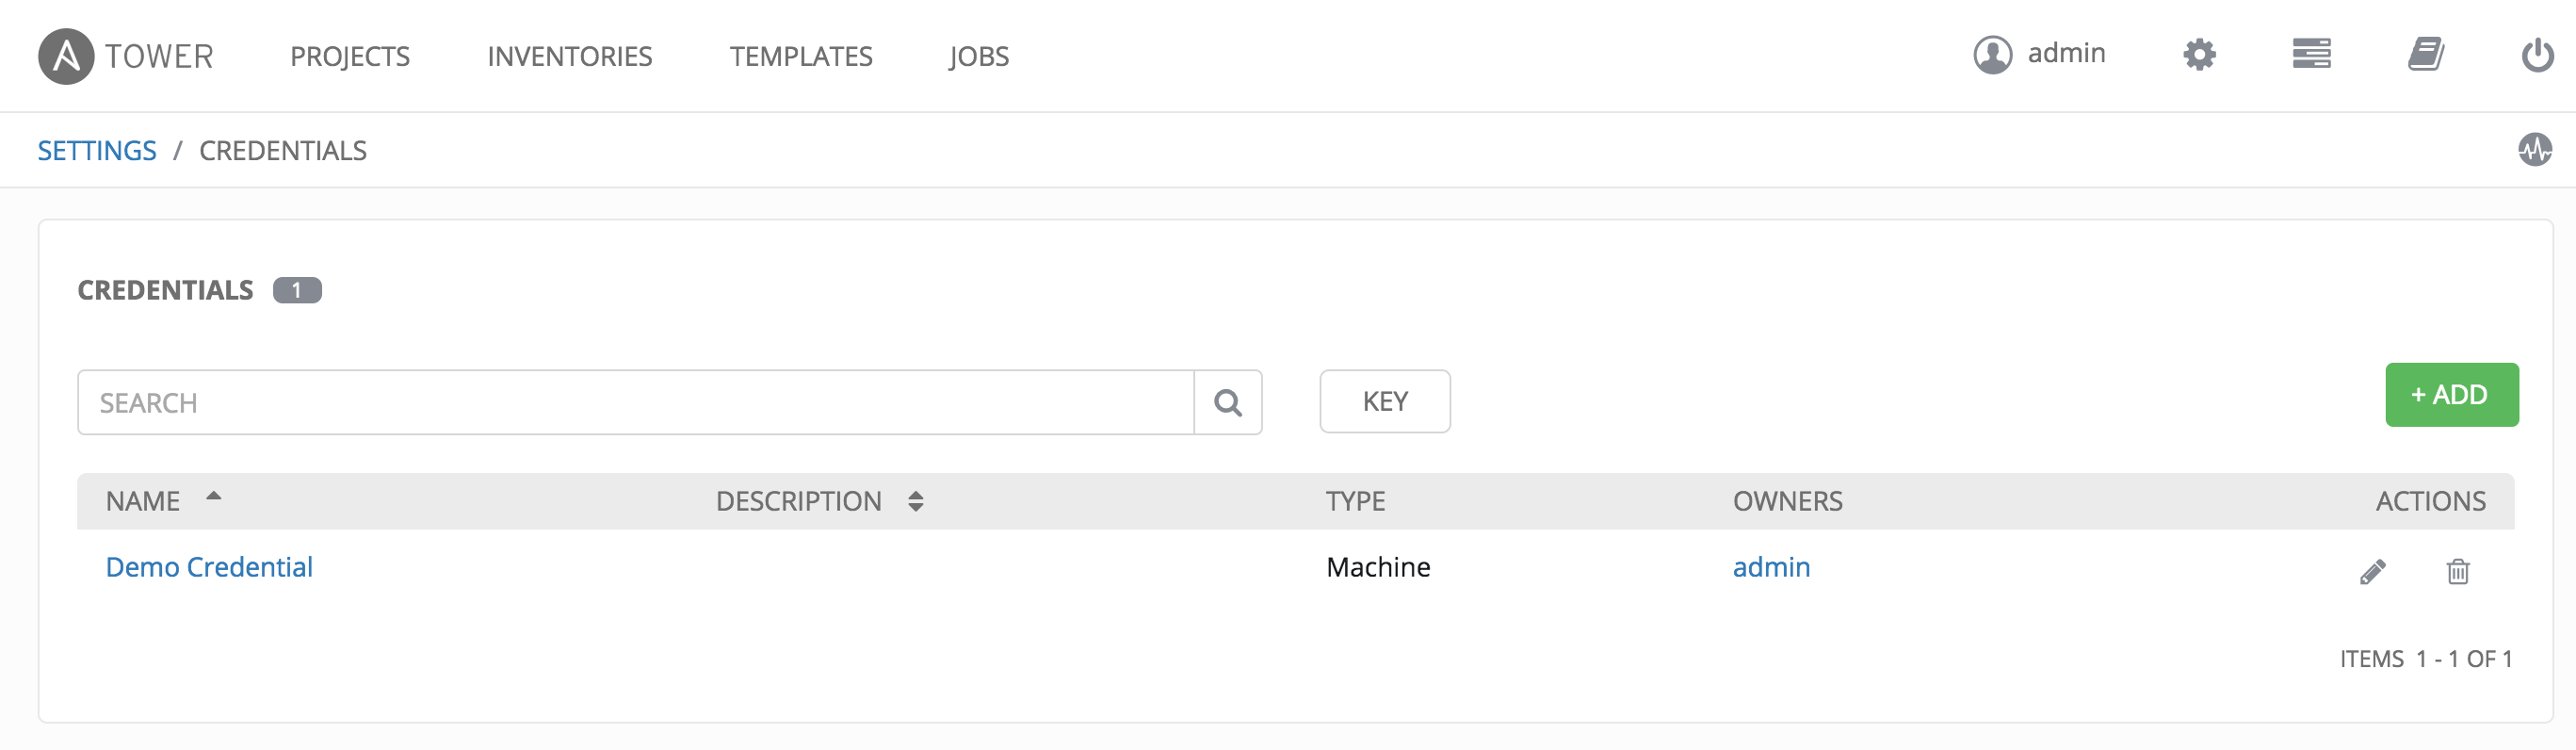This screenshot has width=2576, height=750.
Task: Click the admin user avatar icon
Action: (1992, 55)
